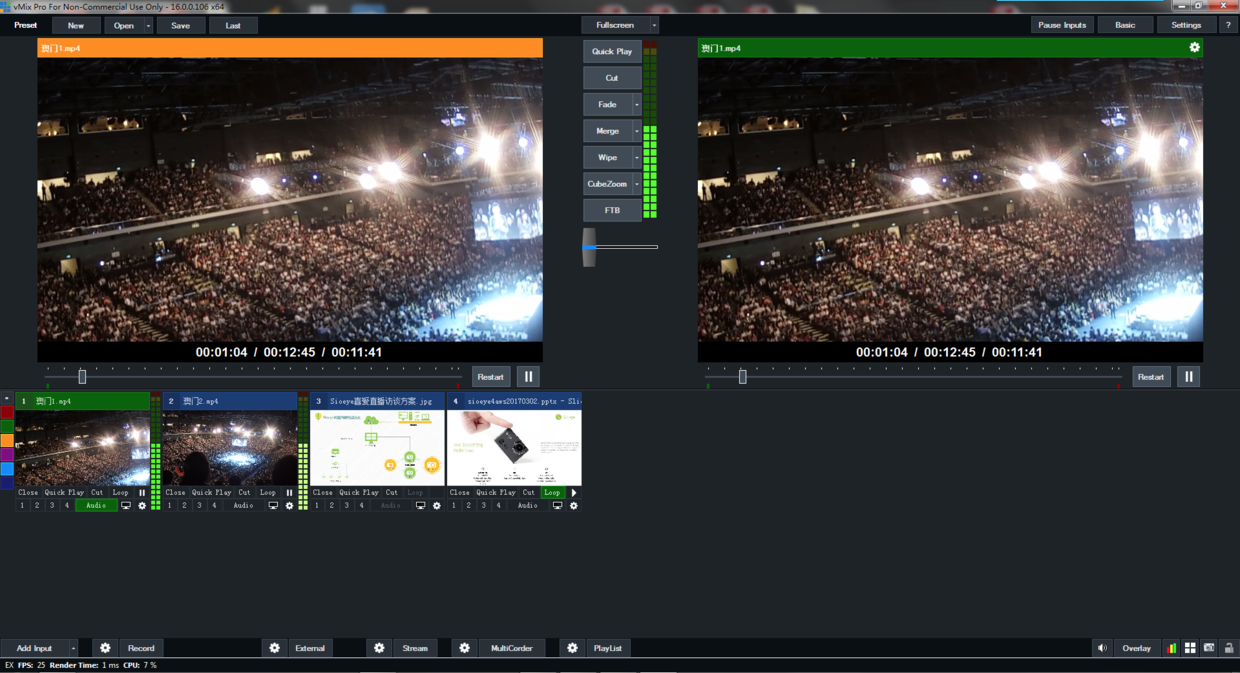Expand the Fullscreen dropdown arrow

654,25
